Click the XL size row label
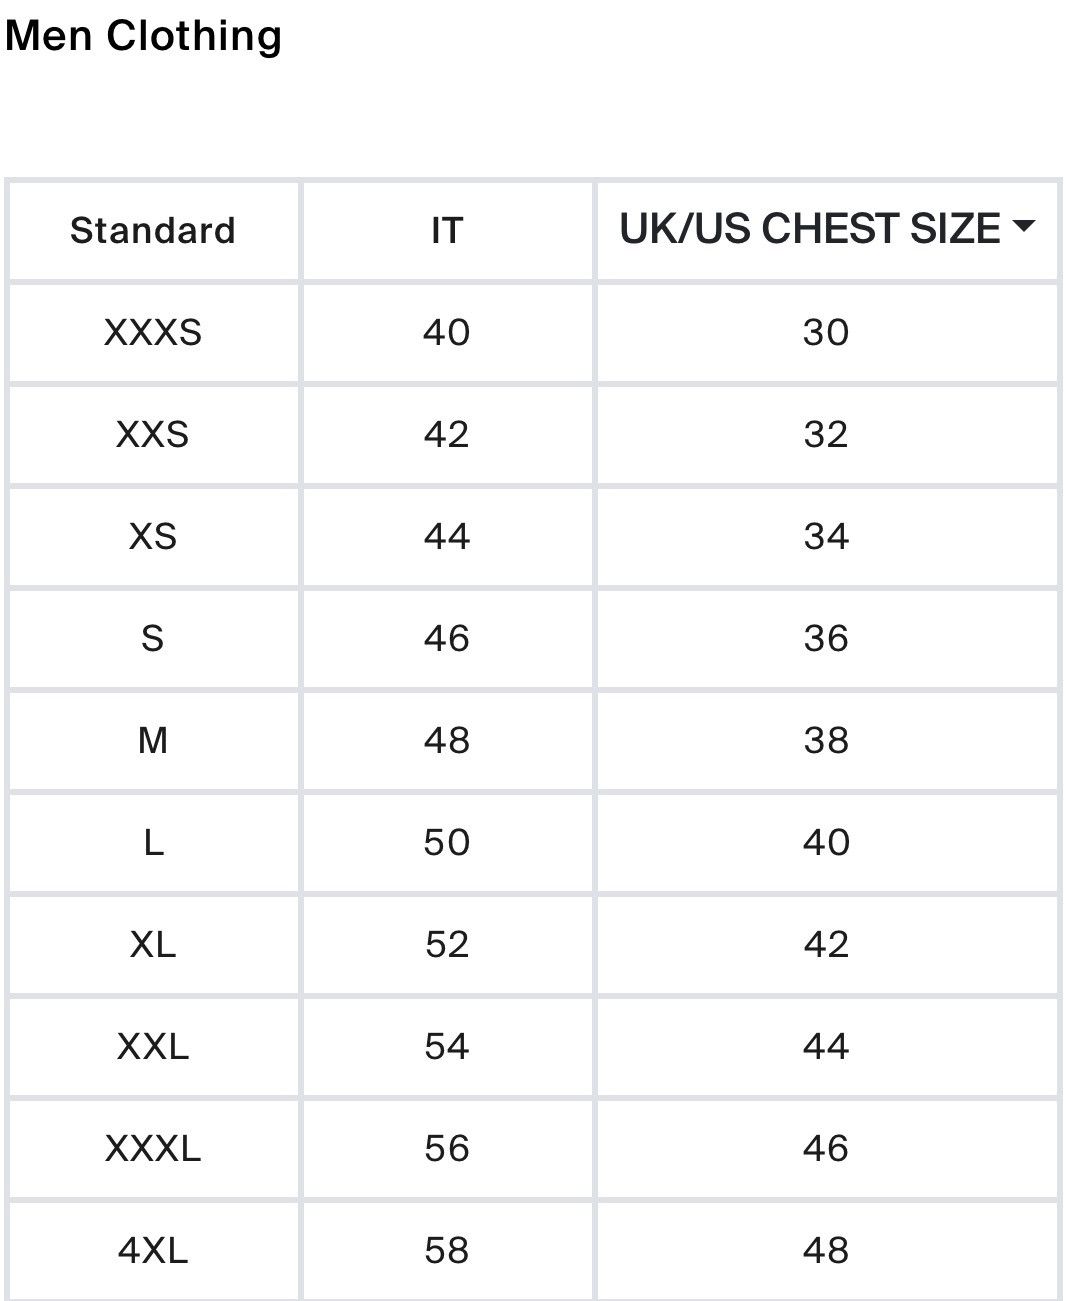This screenshot has height=1301, width=1069. pyautogui.click(x=153, y=944)
